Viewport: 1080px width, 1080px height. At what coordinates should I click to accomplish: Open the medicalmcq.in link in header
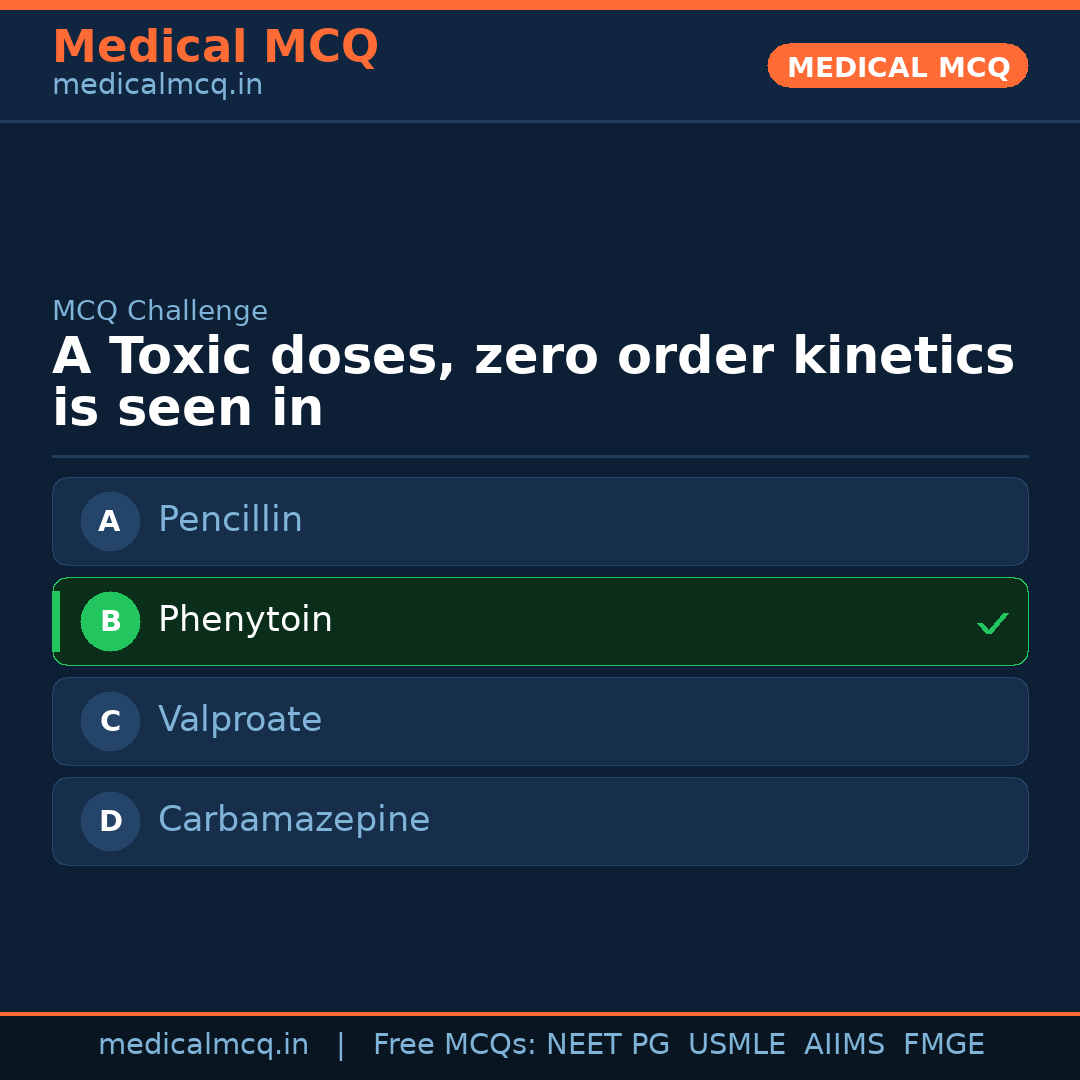[x=157, y=84]
